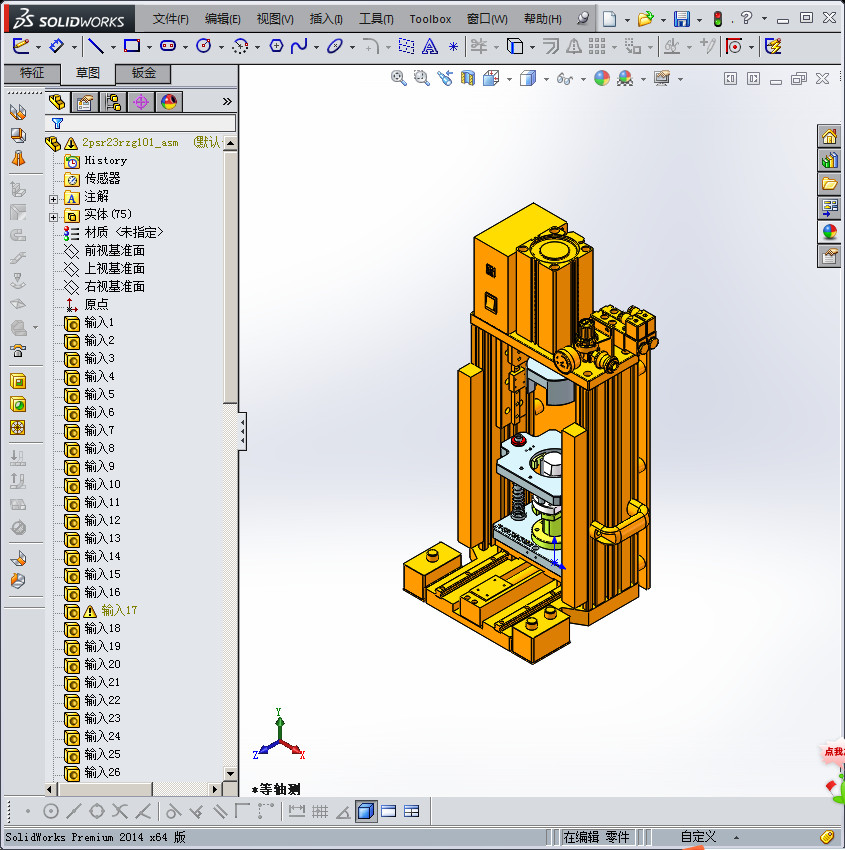The image size is (845, 850).
Task: Open 编辑(E) menu
Action: click(x=222, y=19)
